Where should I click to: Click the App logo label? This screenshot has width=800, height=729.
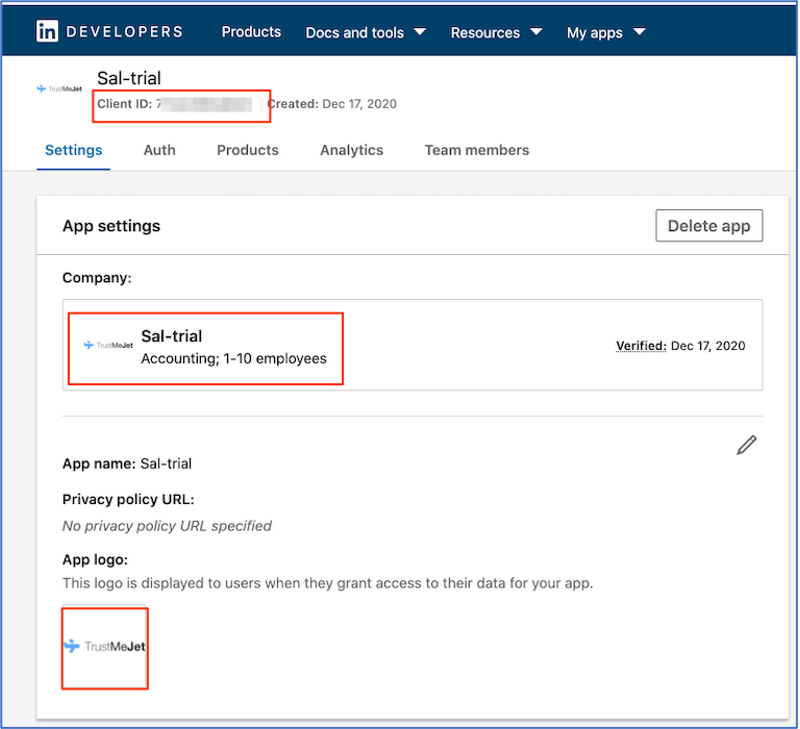[95, 560]
